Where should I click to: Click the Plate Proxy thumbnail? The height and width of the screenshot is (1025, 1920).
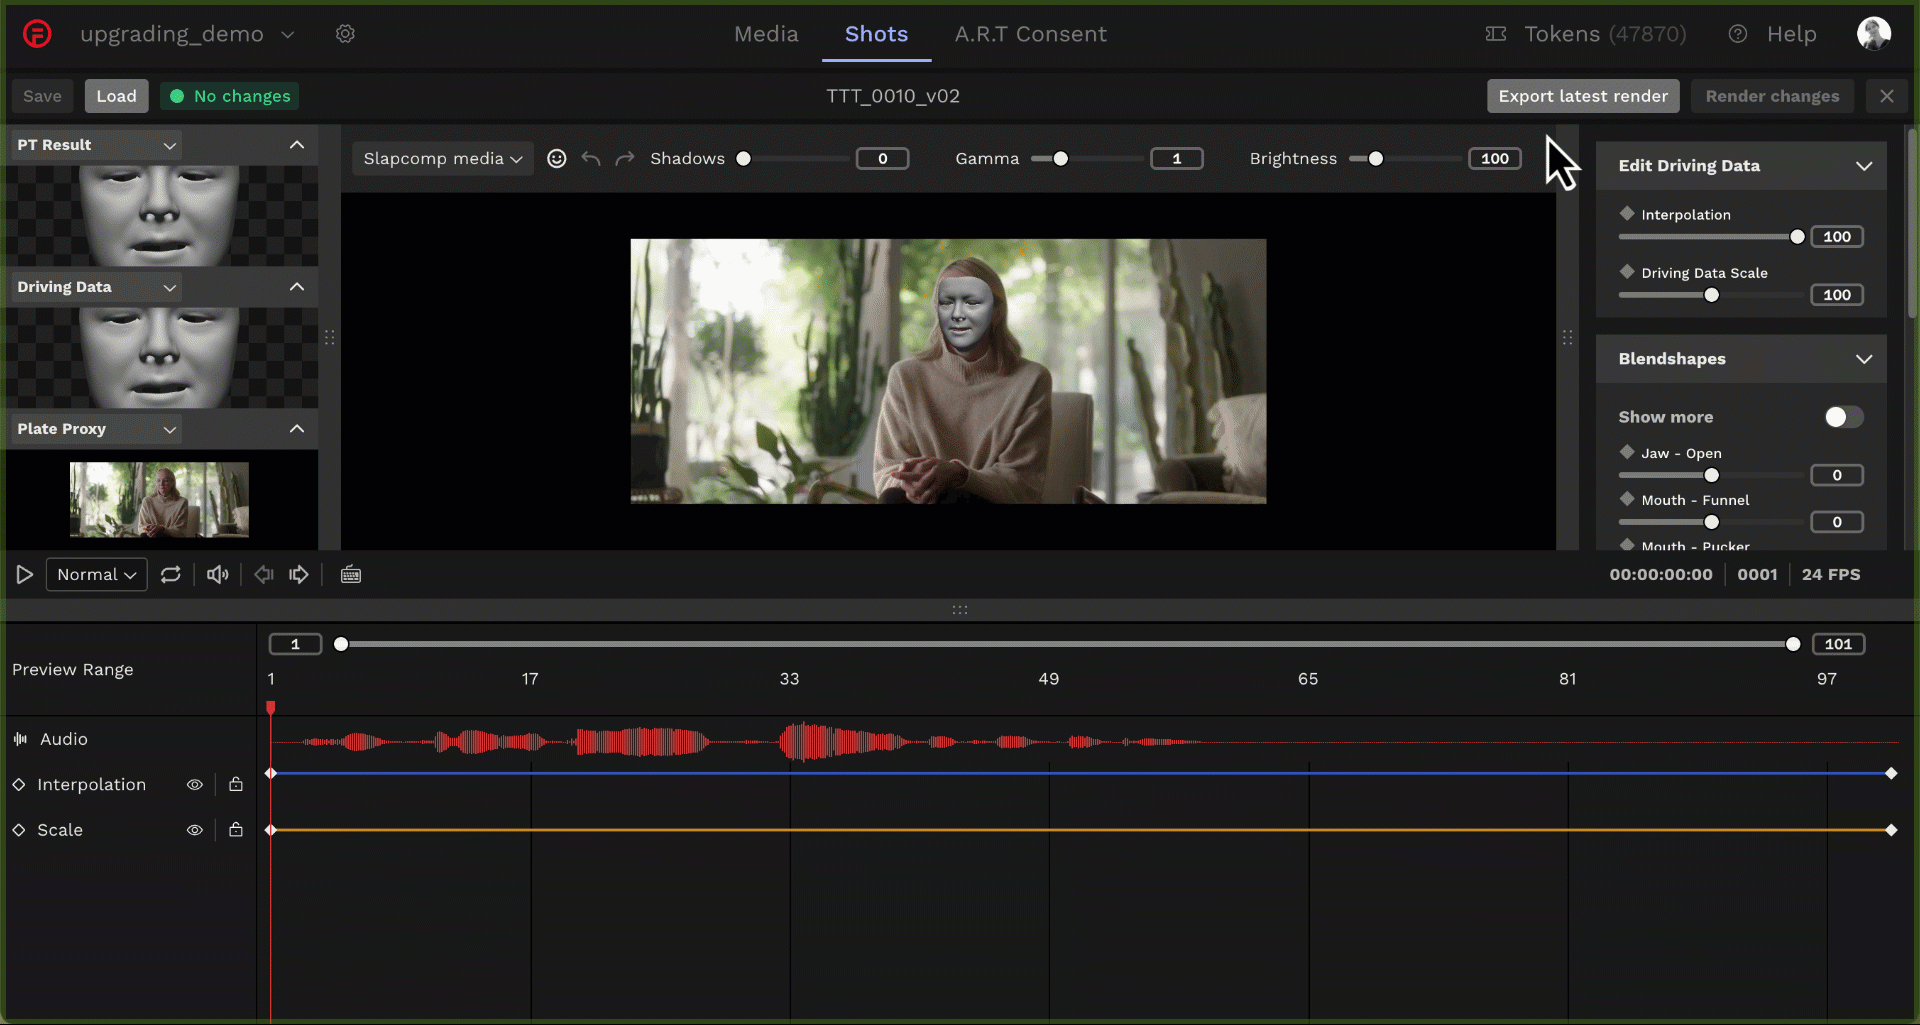click(159, 499)
